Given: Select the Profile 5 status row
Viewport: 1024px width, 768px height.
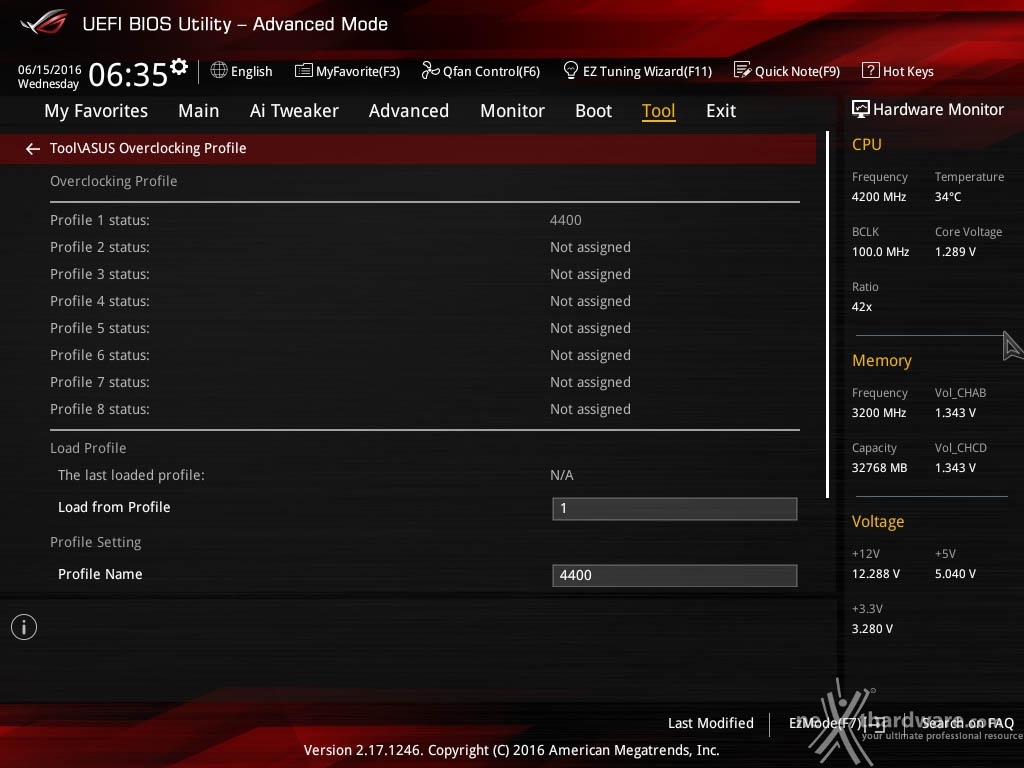Looking at the screenshot, I should pyautogui.click(x=424, y=328).
